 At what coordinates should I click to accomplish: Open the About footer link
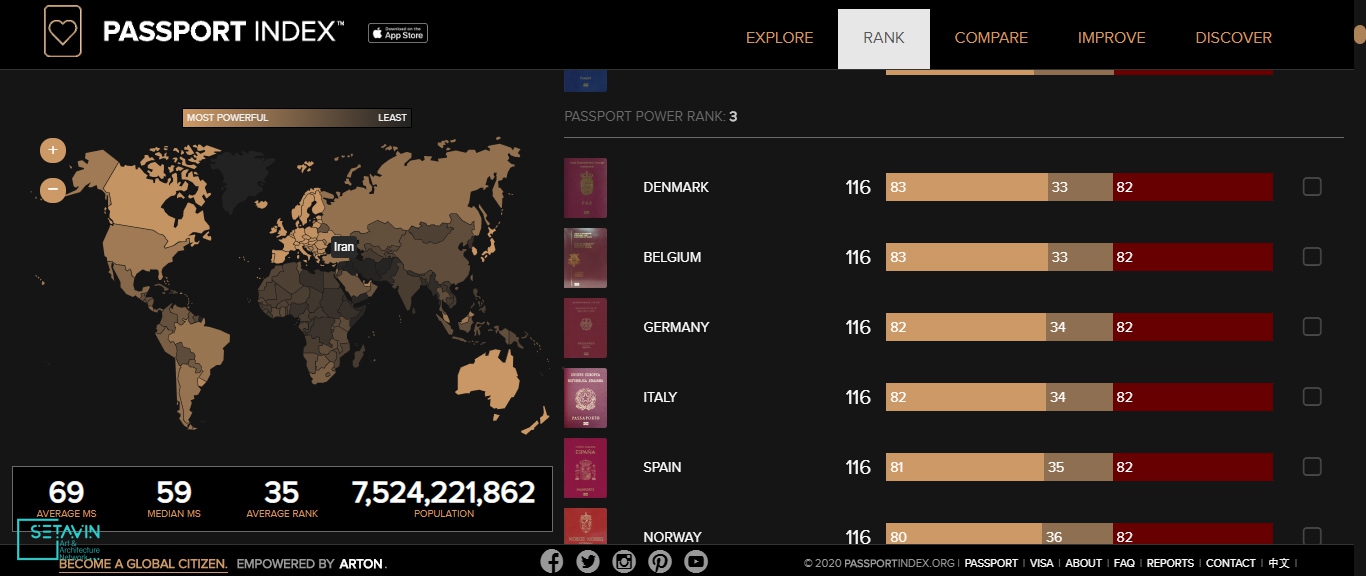point(1083,563)
